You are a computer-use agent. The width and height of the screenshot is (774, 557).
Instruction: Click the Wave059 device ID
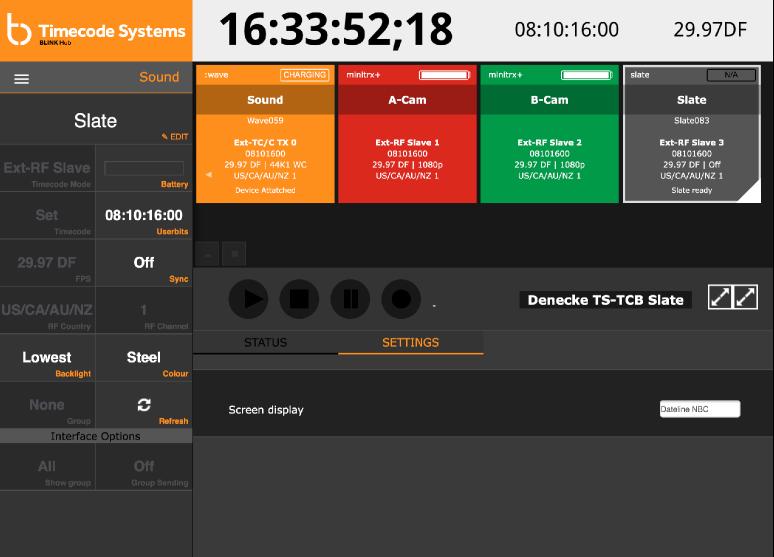coord(265,120)
